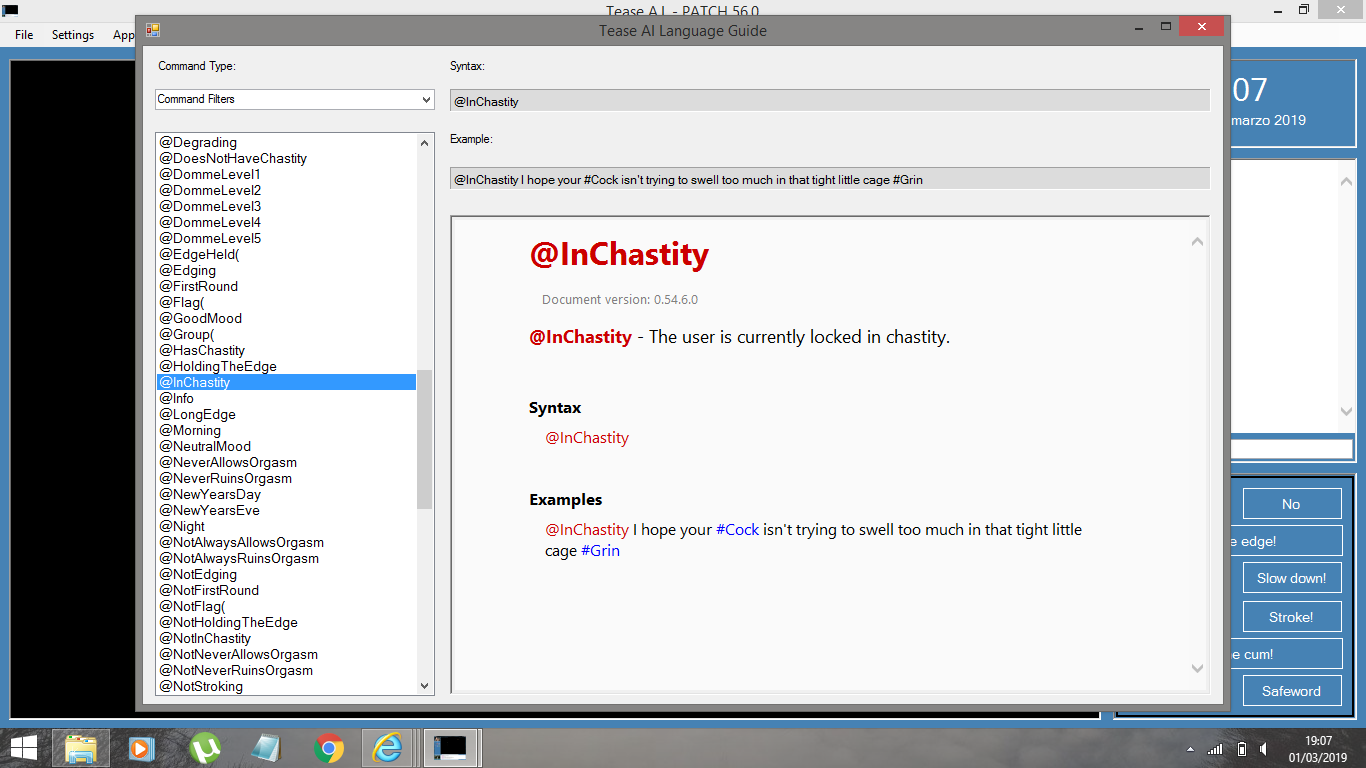Select @Flag( in the list

coord(286,302)
